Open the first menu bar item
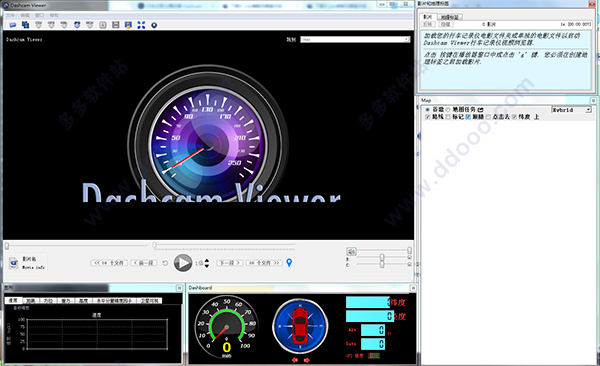The image size is (600, 366). (10, 15)
